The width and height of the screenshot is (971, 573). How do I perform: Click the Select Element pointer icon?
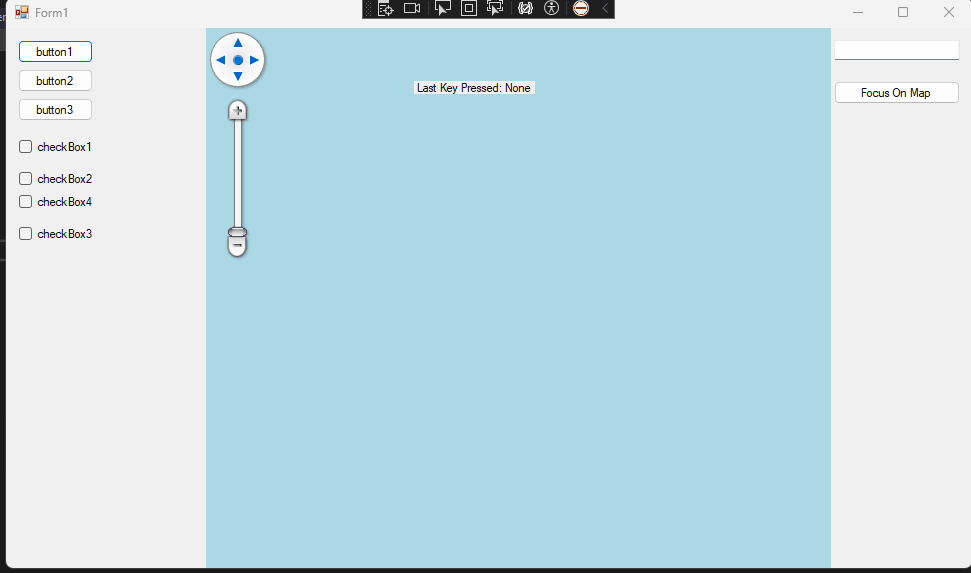coord(443,9)
